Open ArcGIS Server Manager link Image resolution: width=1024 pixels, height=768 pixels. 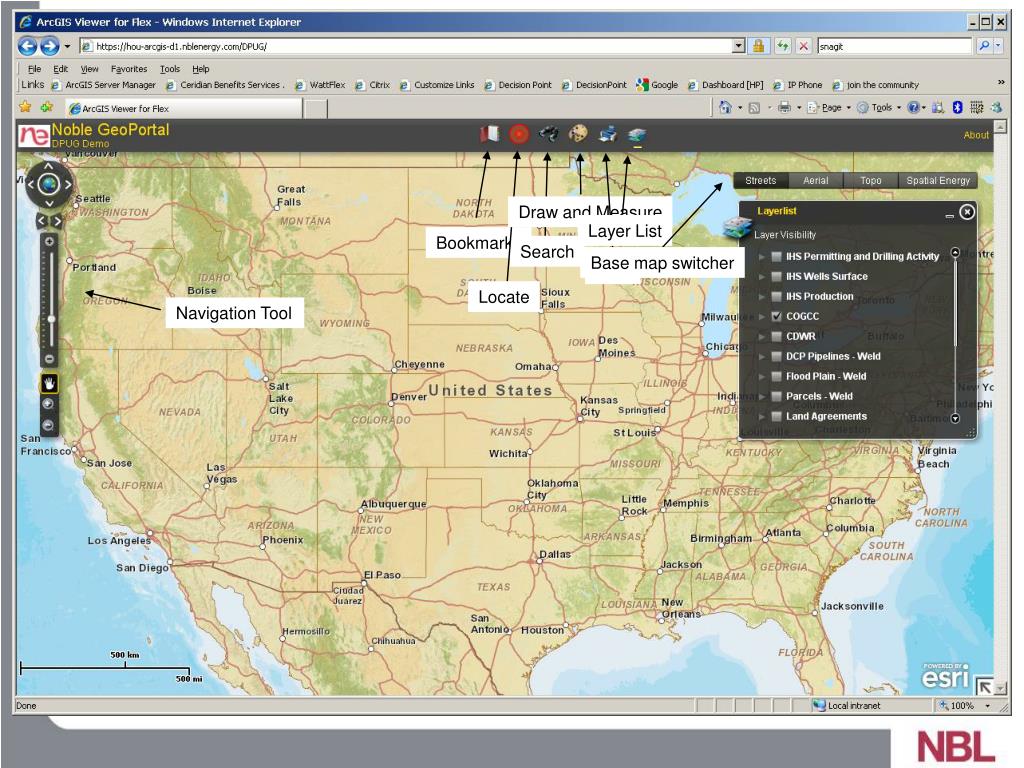pyautogui.click(x=104, y=85)
